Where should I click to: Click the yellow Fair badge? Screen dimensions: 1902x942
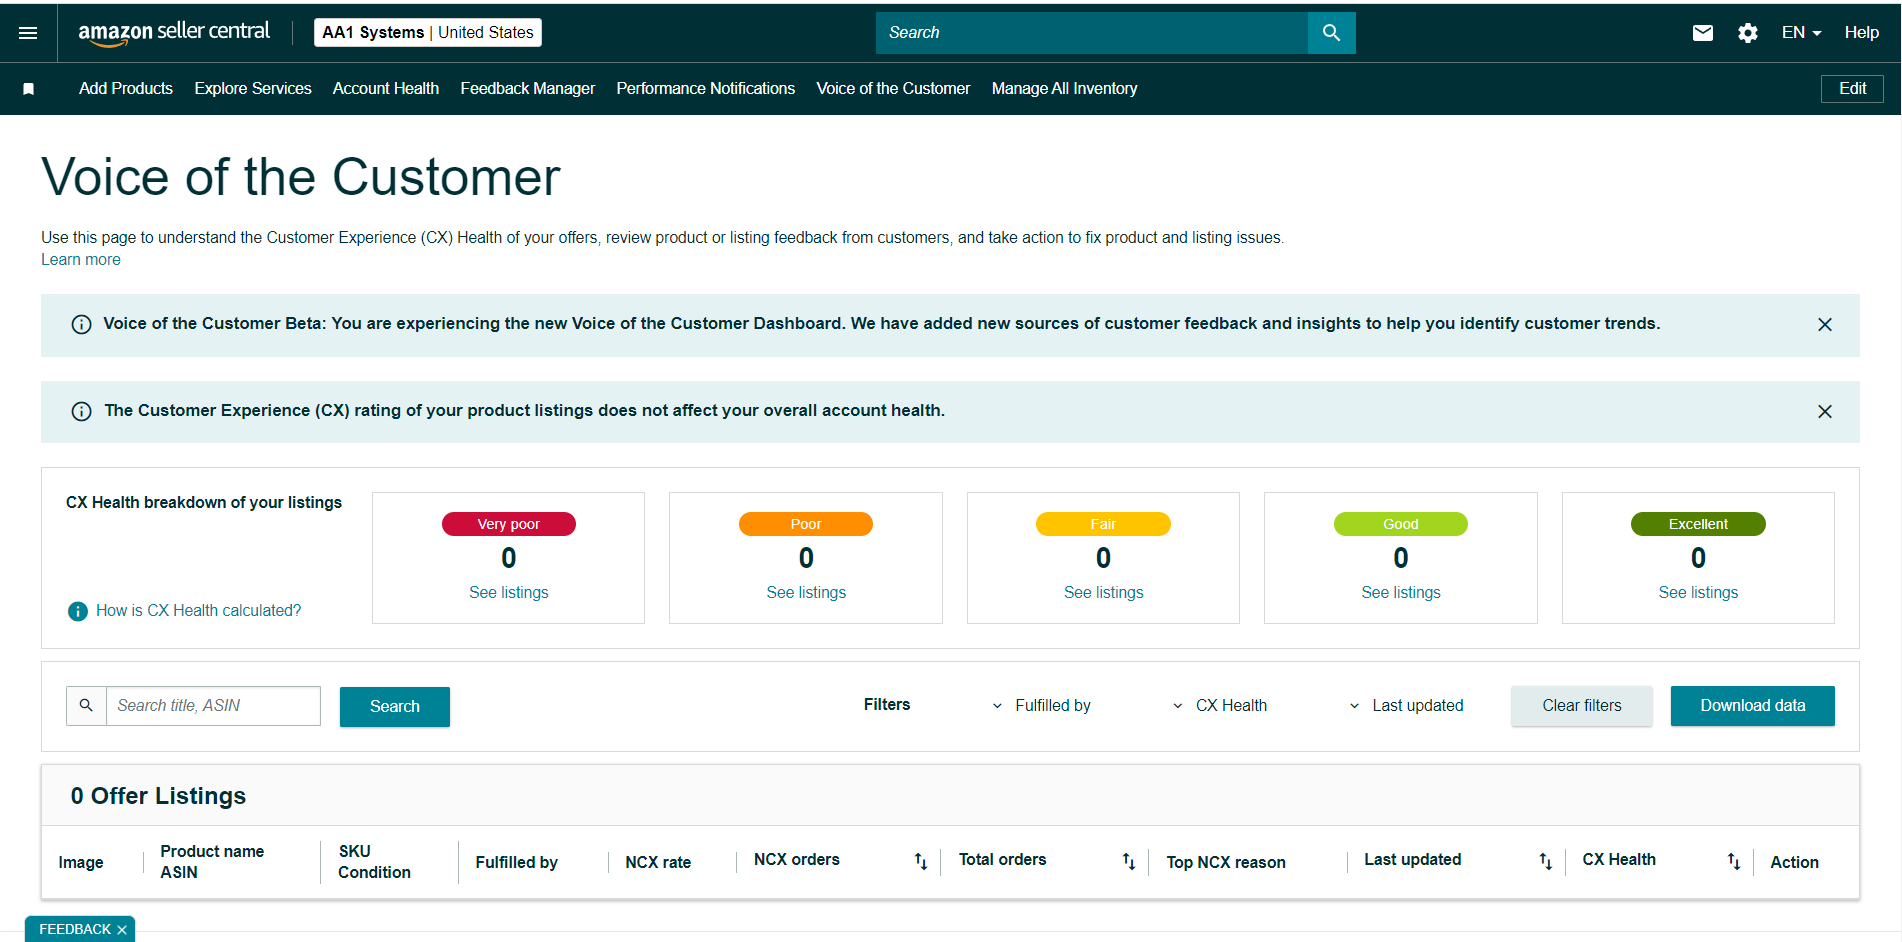coord(1103,524)
